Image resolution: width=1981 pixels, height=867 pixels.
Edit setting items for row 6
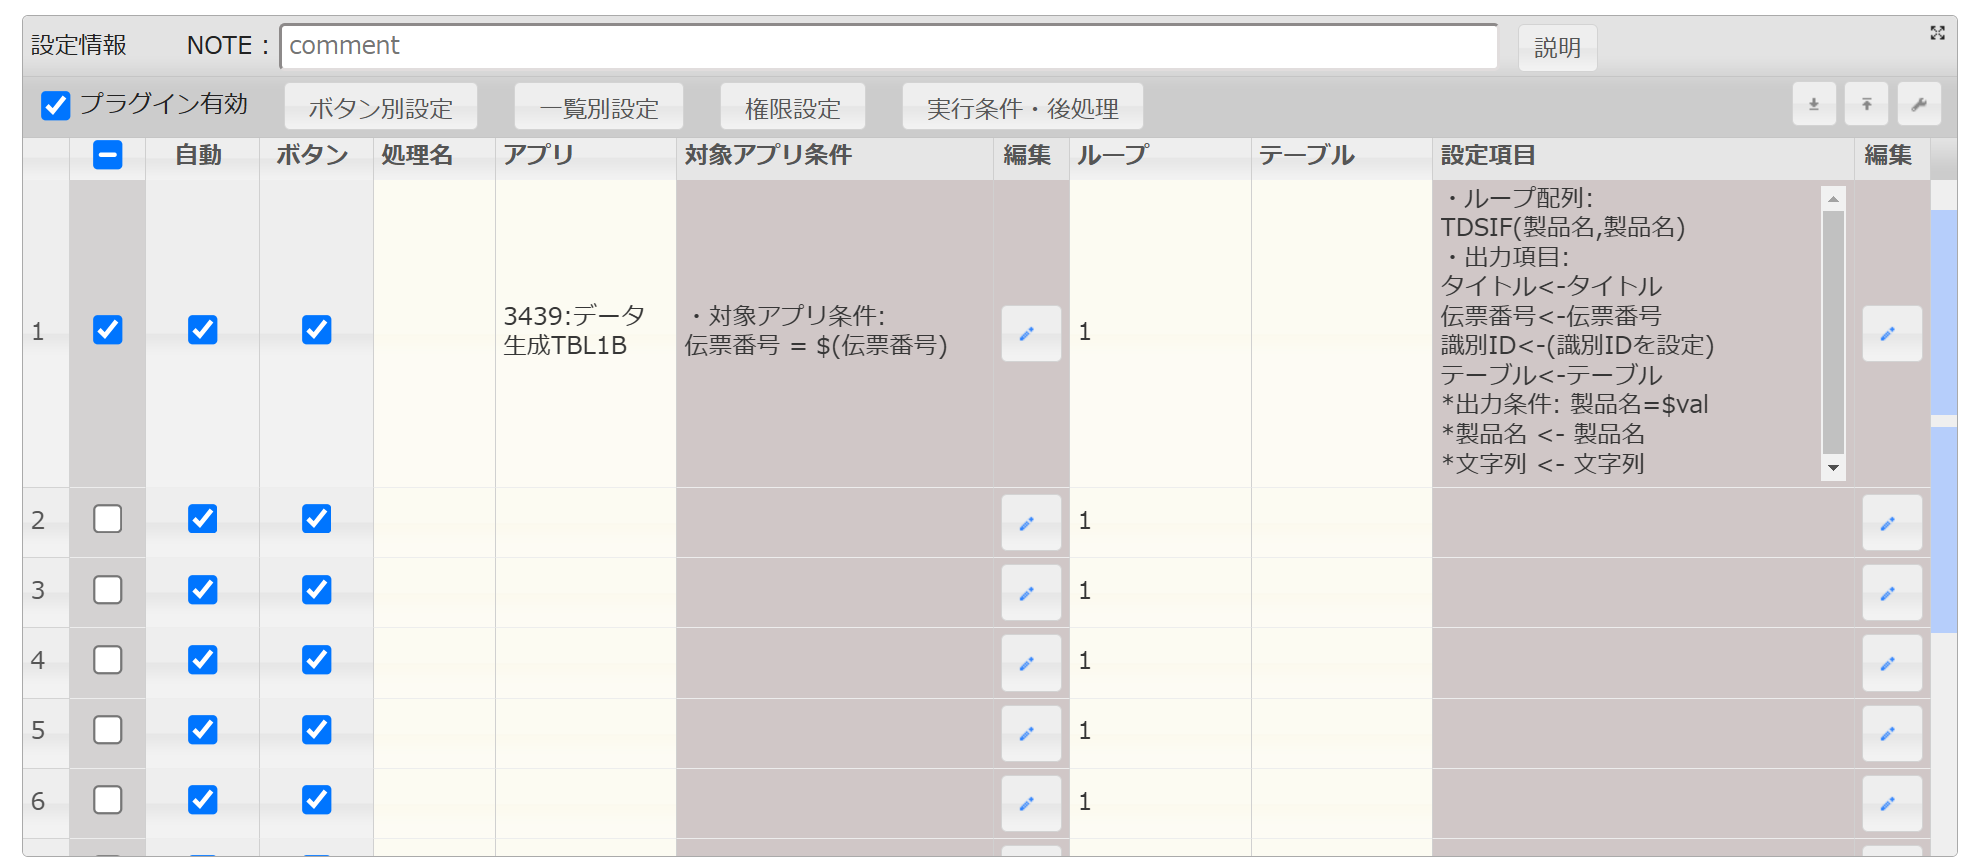pyautogui.click(x=1892, y=803)
